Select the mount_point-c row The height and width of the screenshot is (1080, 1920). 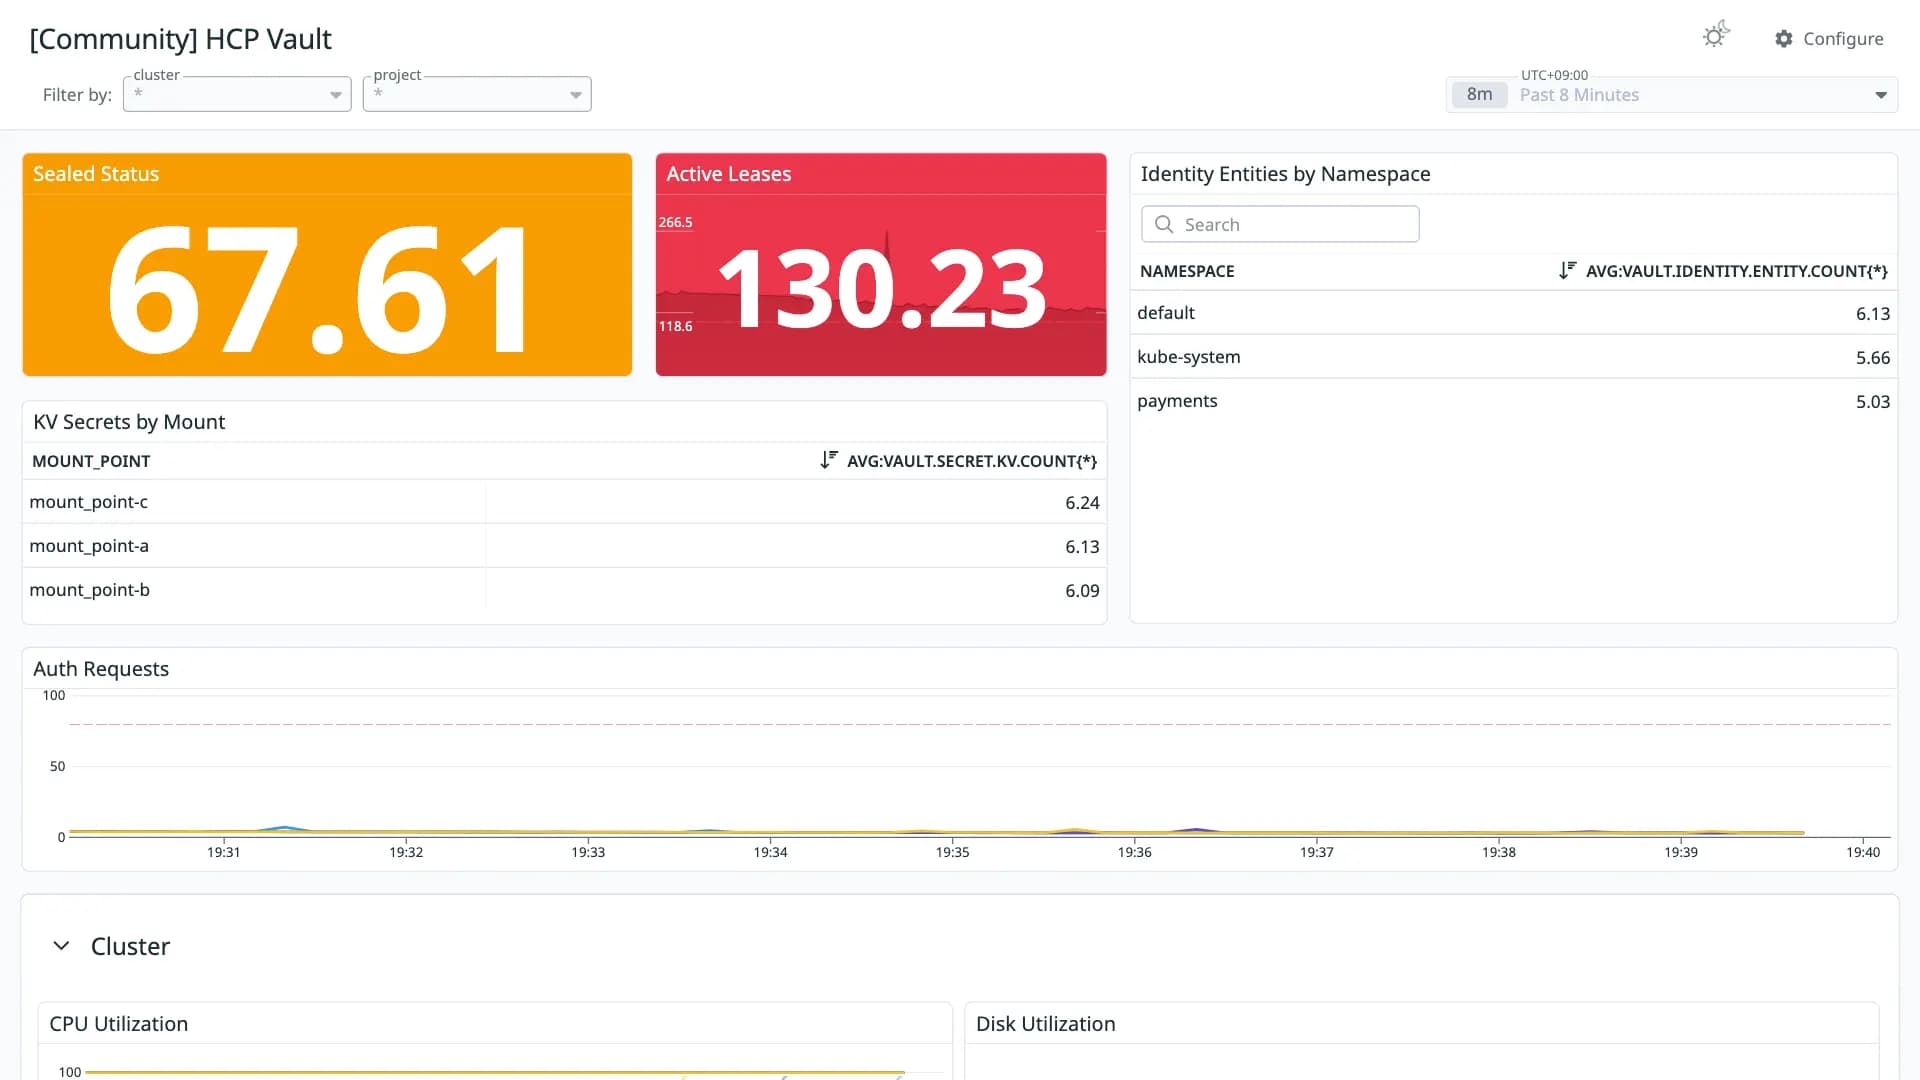pos(564,502)
